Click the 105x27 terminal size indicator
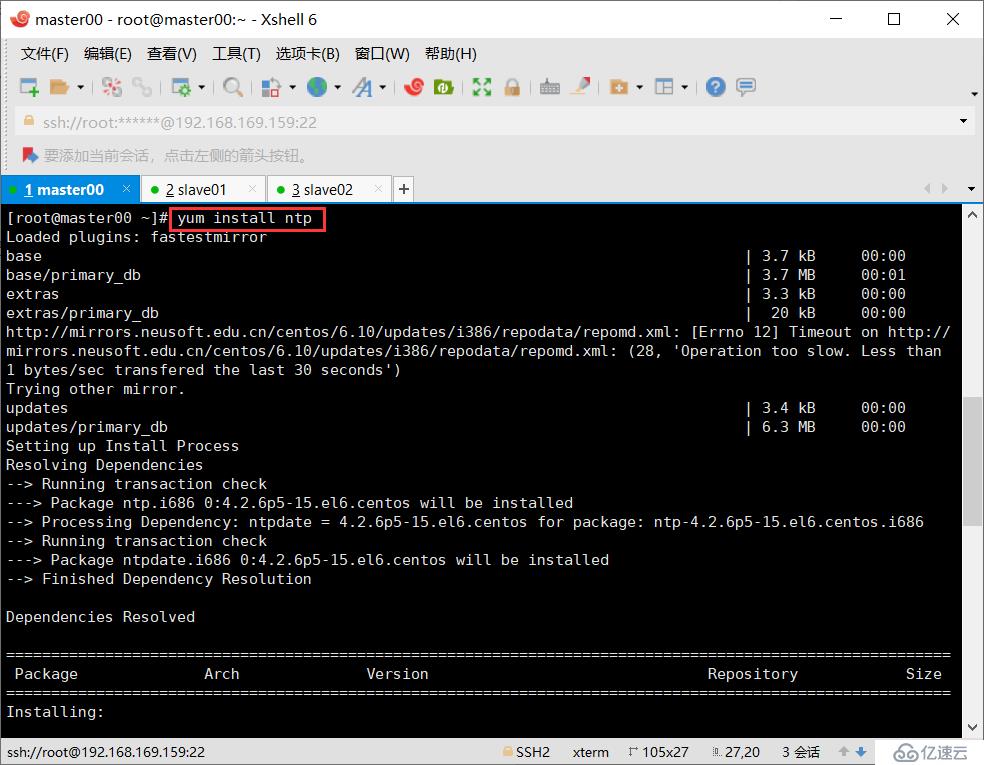The height and width of the screenshot is (765, 984). tap(658, 752)
